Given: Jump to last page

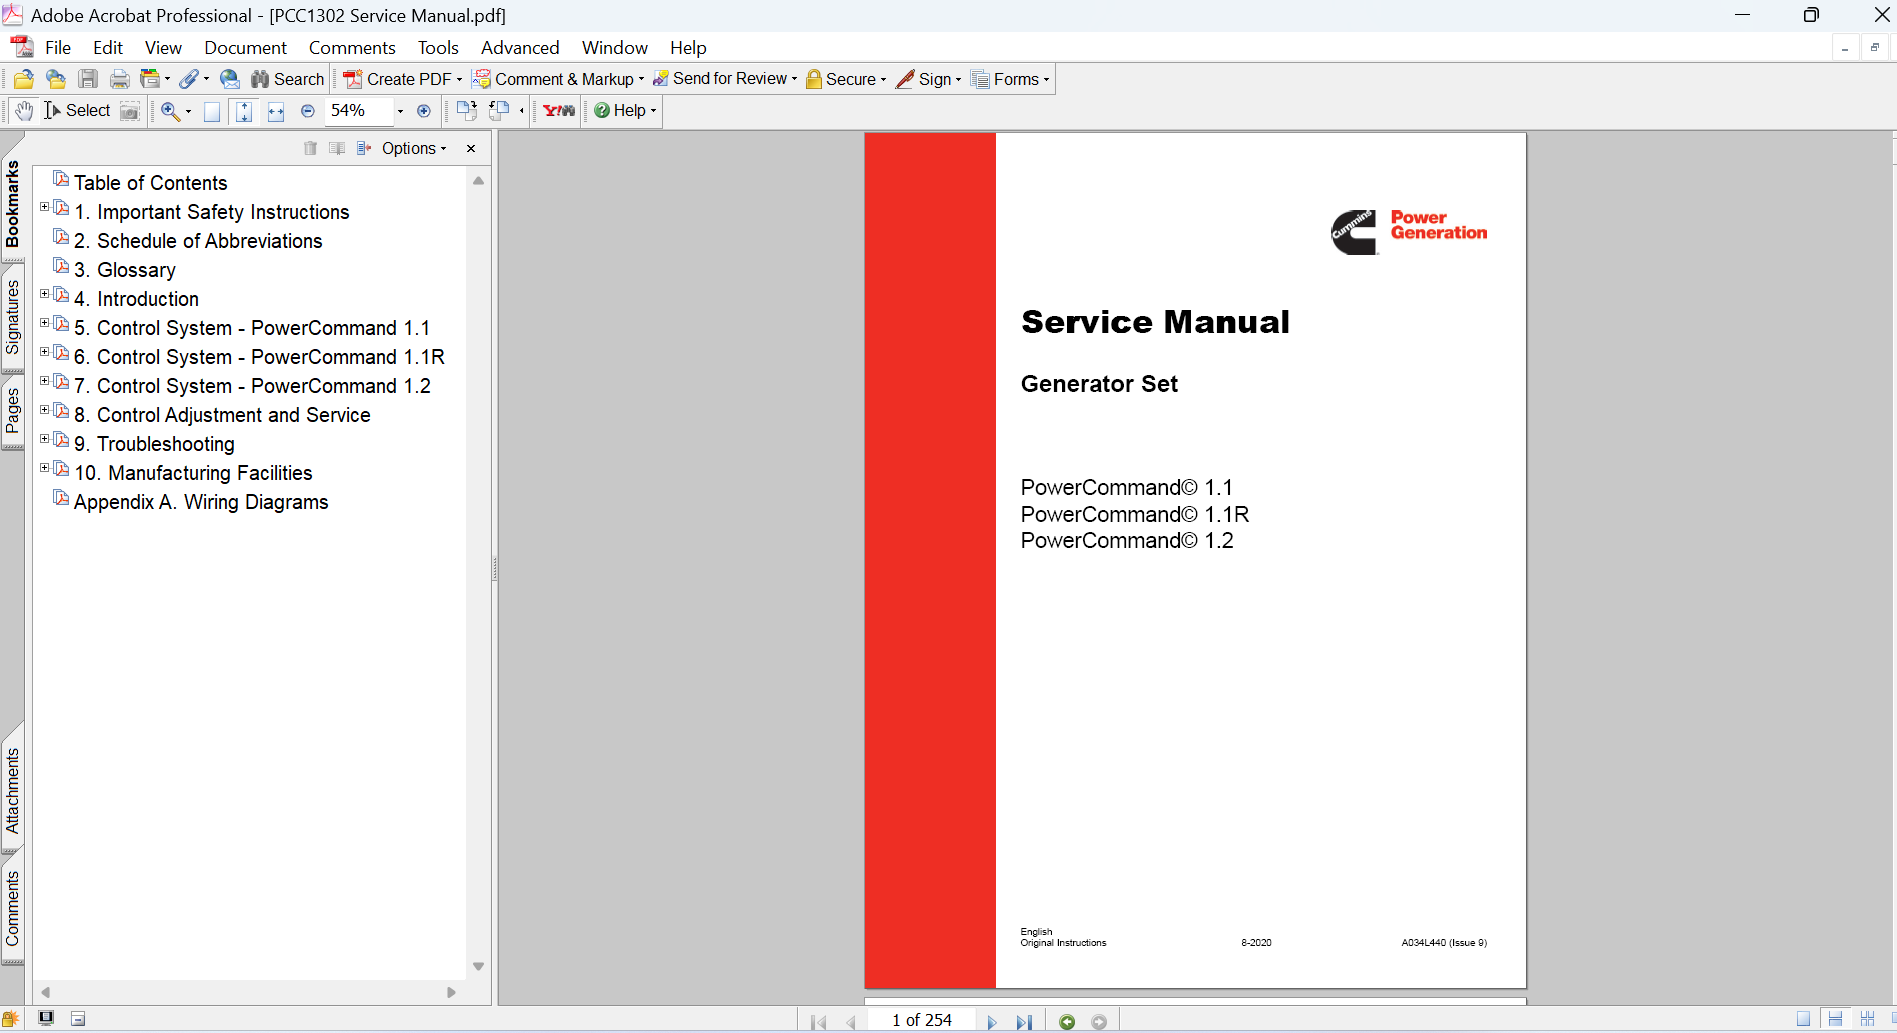Looking at the screenshot, I should tap(1024, 1022).
